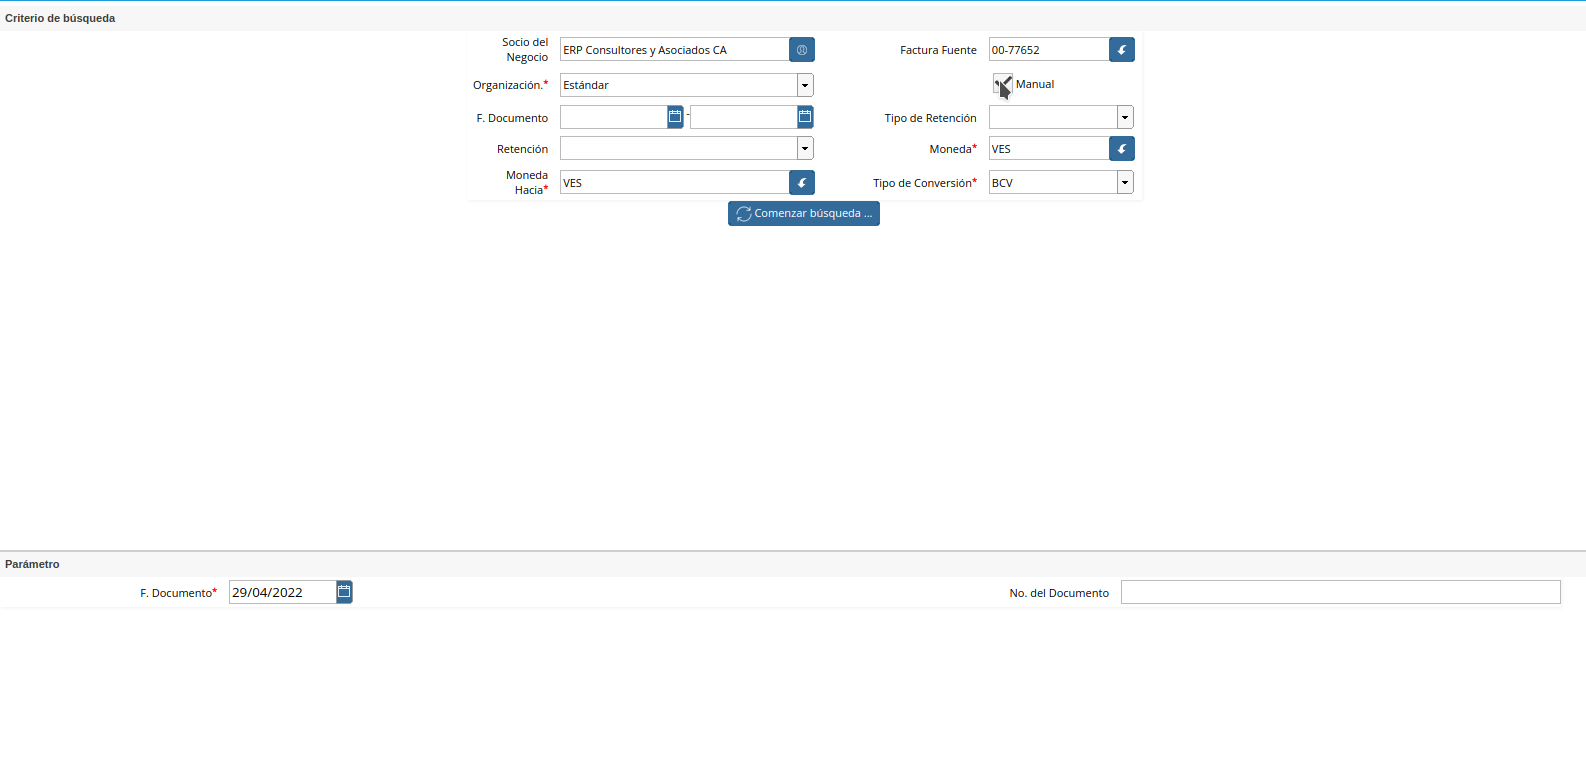1586x765 pixels.
Task: Click the second F. Documento date field
Action: [744, 117]
